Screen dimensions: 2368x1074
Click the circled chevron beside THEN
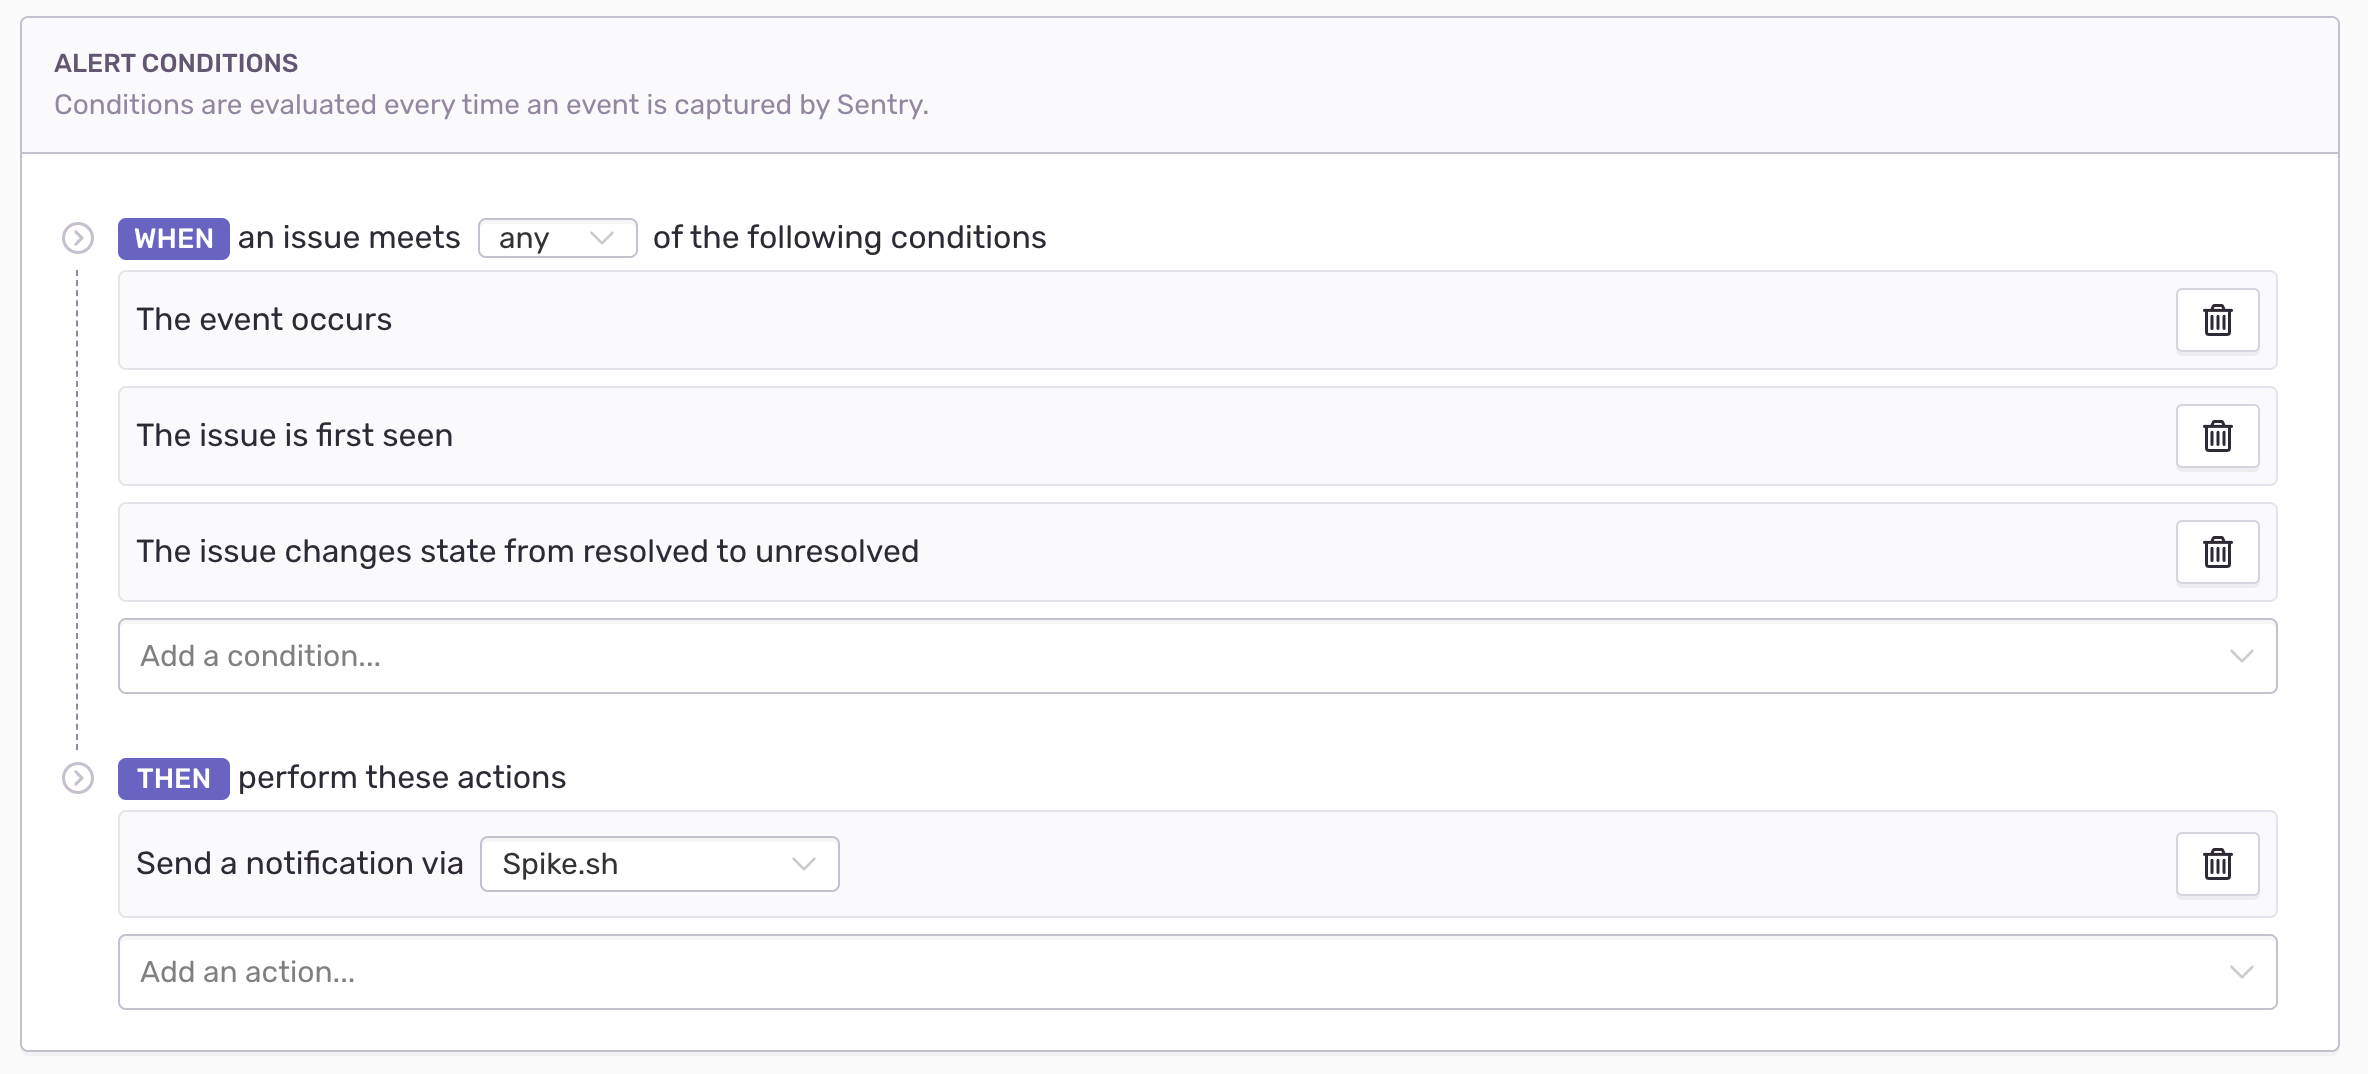(x=78, y=778)
